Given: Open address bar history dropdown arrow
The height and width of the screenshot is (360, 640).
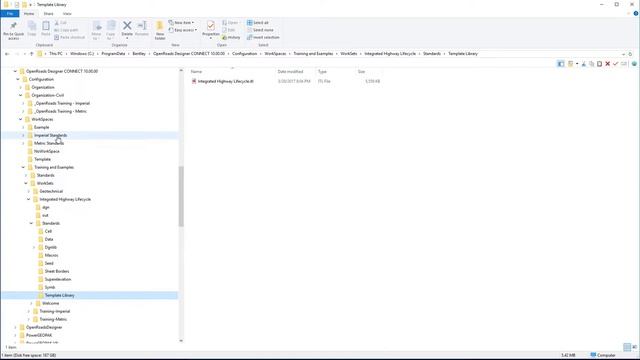Looking at the screenshot, I should coord(623,54).
